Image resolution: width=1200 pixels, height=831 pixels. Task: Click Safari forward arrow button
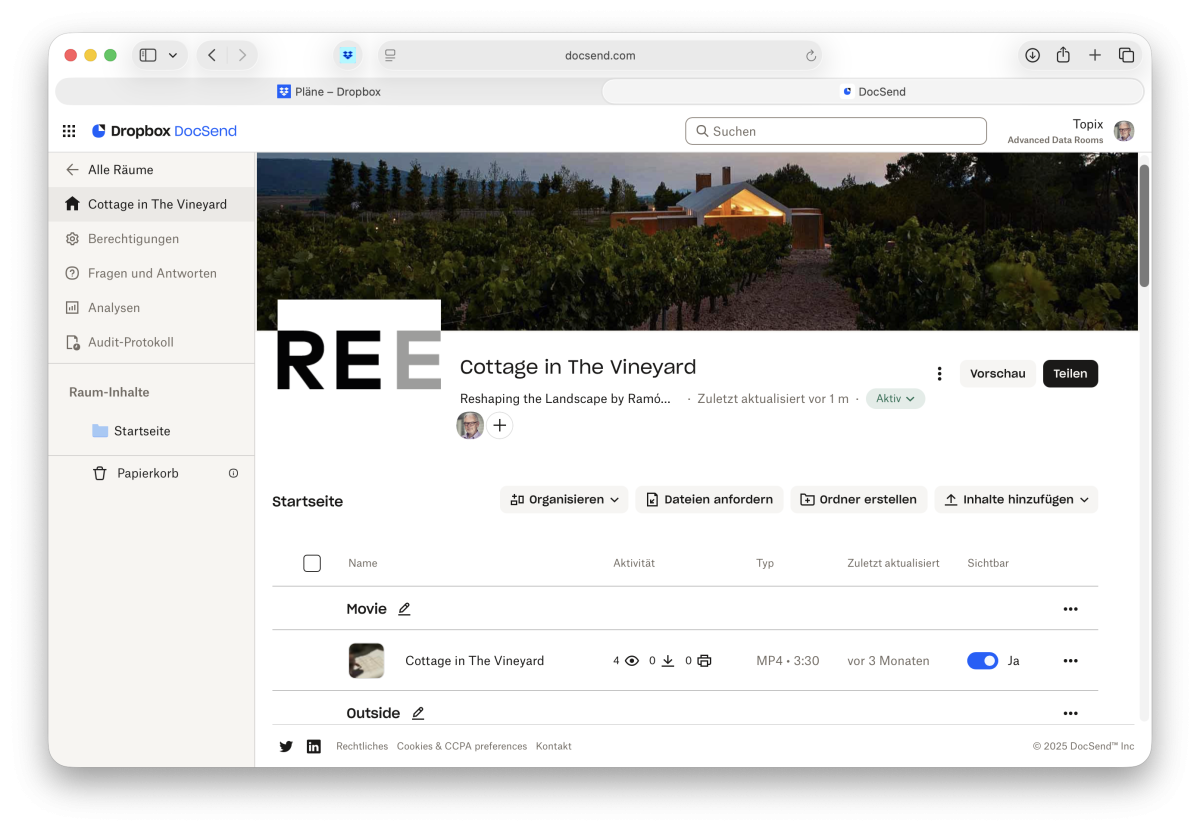pyautogui.click(x=242, y=55)
